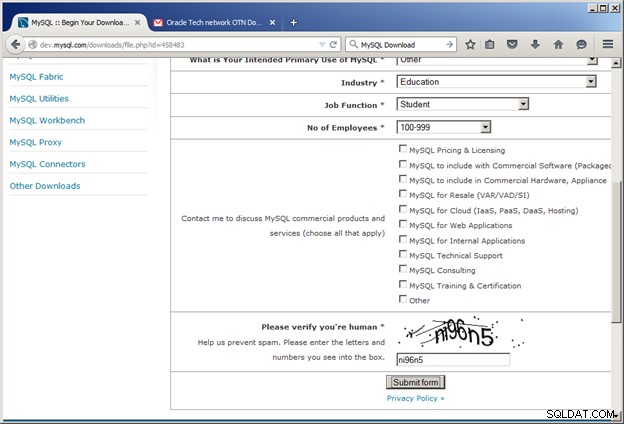Click the scrollbar up arrow
Screen dimensions: 624x424
616,63
